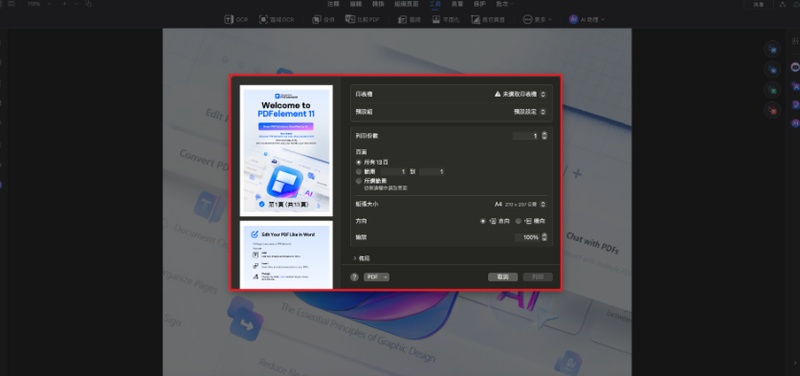Viewport: 800px width, 376px height.
Task: Switch to the 注釋 (Comment) tab
Action: (333, 4)
